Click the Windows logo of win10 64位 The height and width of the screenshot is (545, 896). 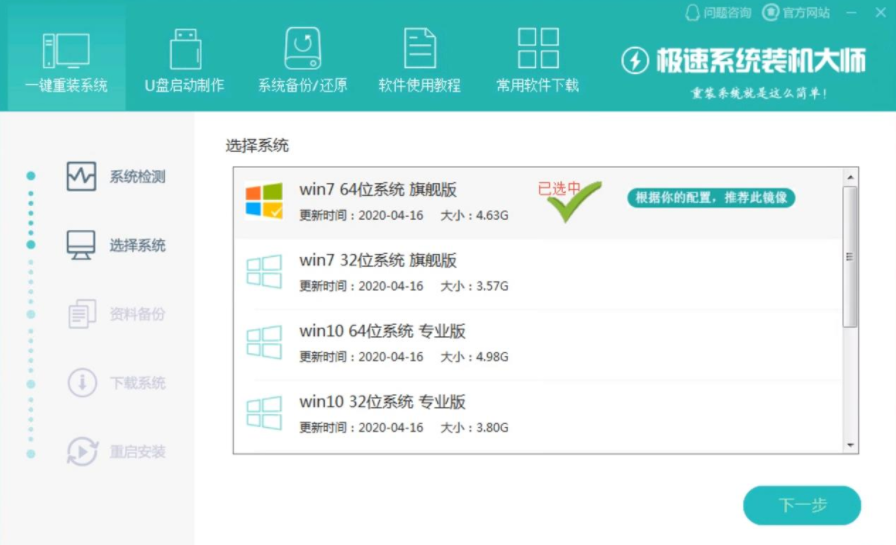coord(264,342)
